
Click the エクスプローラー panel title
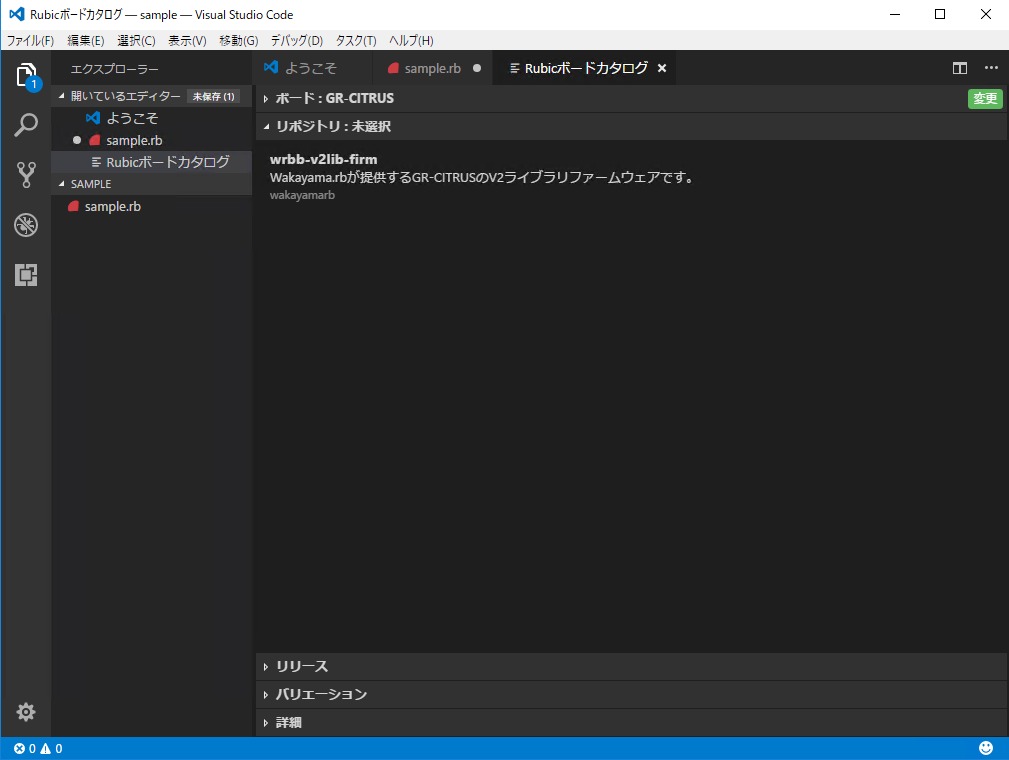[x=114, y=69]
